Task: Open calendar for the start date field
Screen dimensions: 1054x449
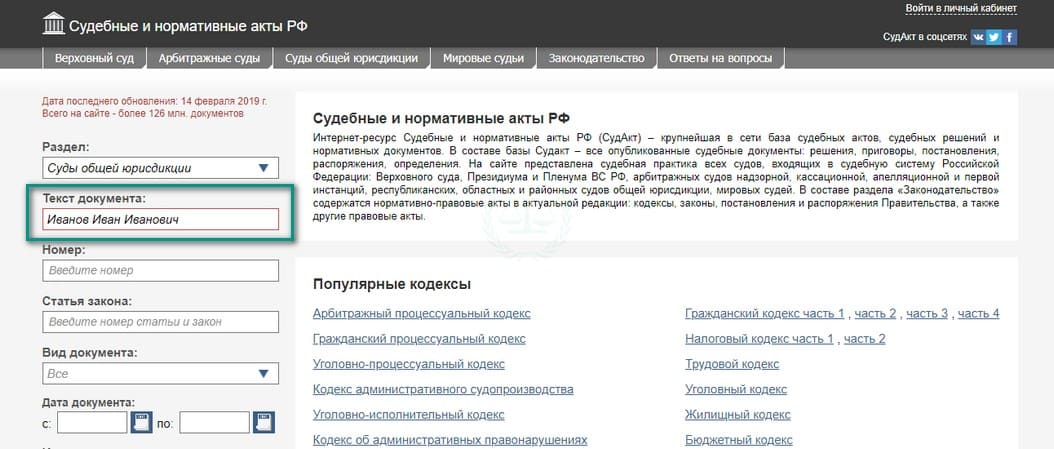Action: (142, 423)
